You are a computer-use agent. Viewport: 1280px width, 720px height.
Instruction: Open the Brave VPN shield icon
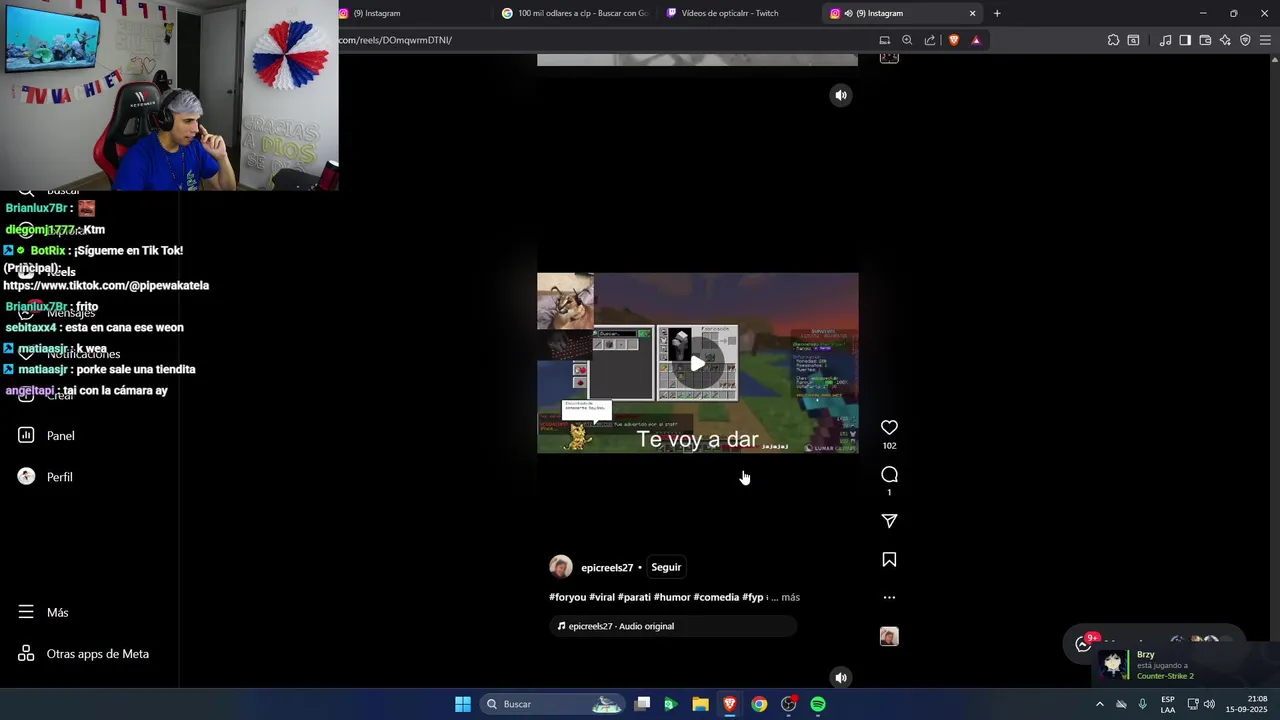pyautogui.click(x=1245, y=40)
